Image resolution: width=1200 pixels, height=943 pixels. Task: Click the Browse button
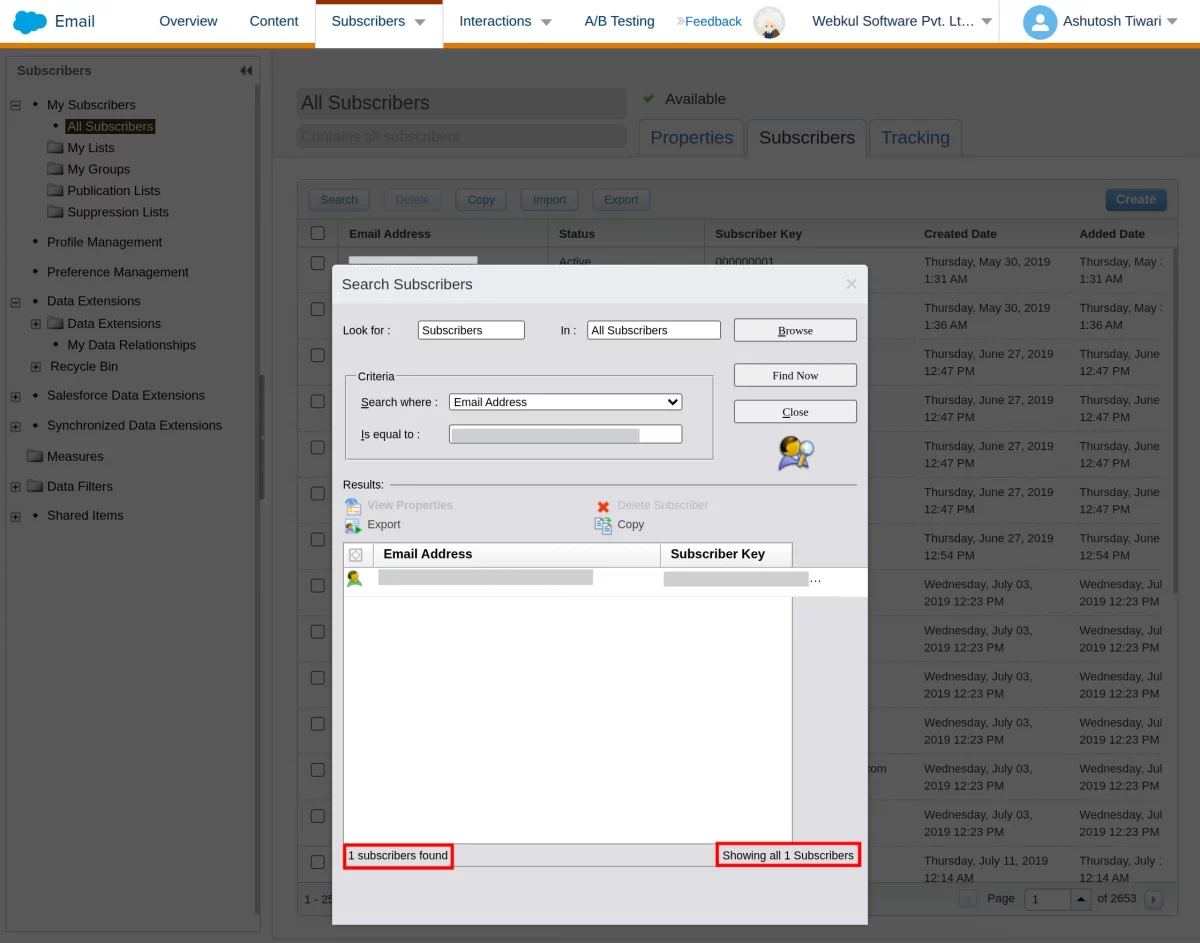795,331
